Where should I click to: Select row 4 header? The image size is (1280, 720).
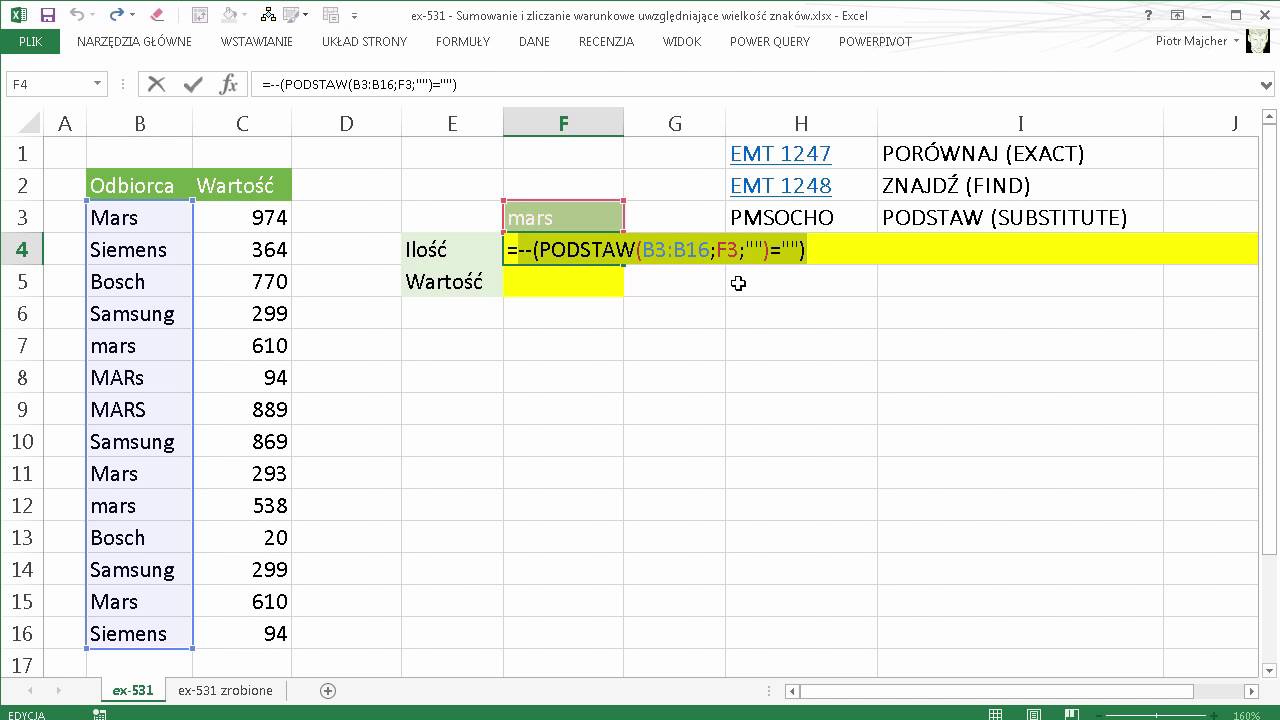(21, 249)
